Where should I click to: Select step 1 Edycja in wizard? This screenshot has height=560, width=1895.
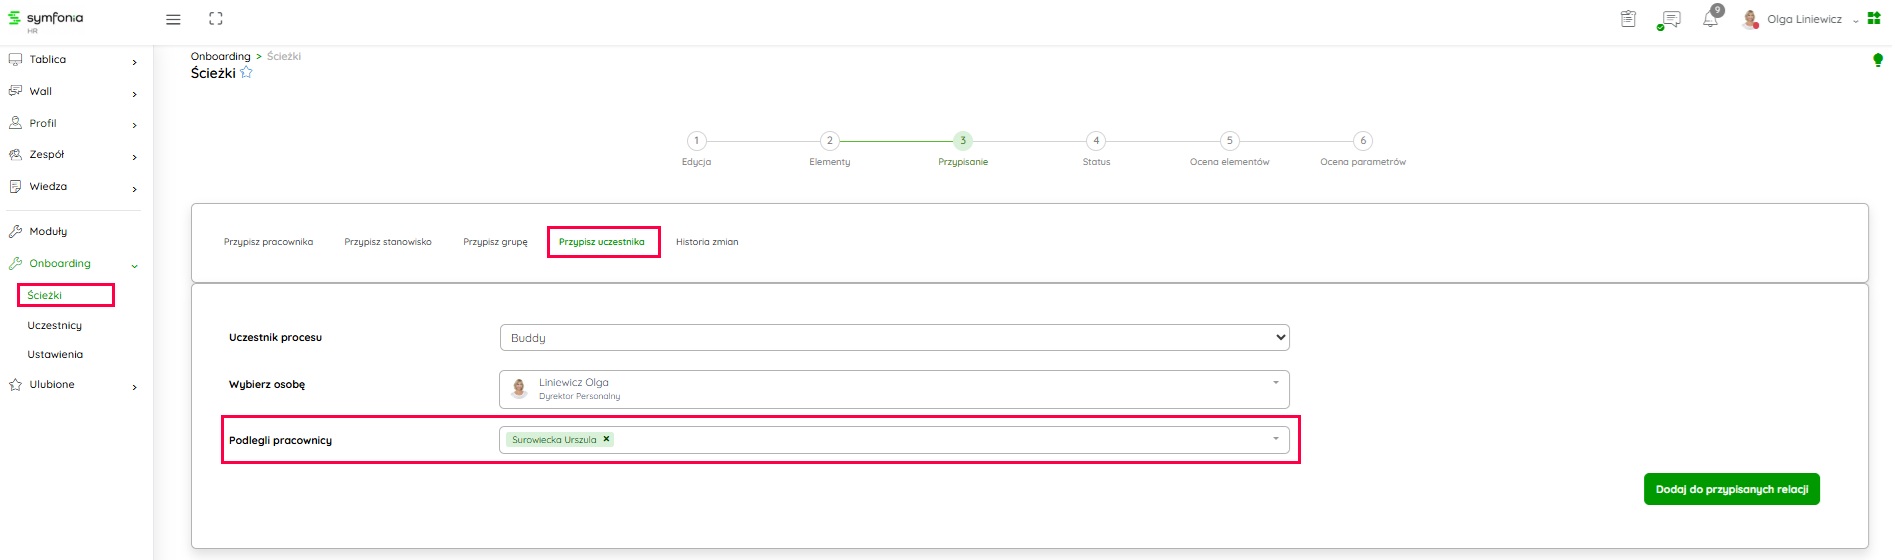tap(697, 141)
